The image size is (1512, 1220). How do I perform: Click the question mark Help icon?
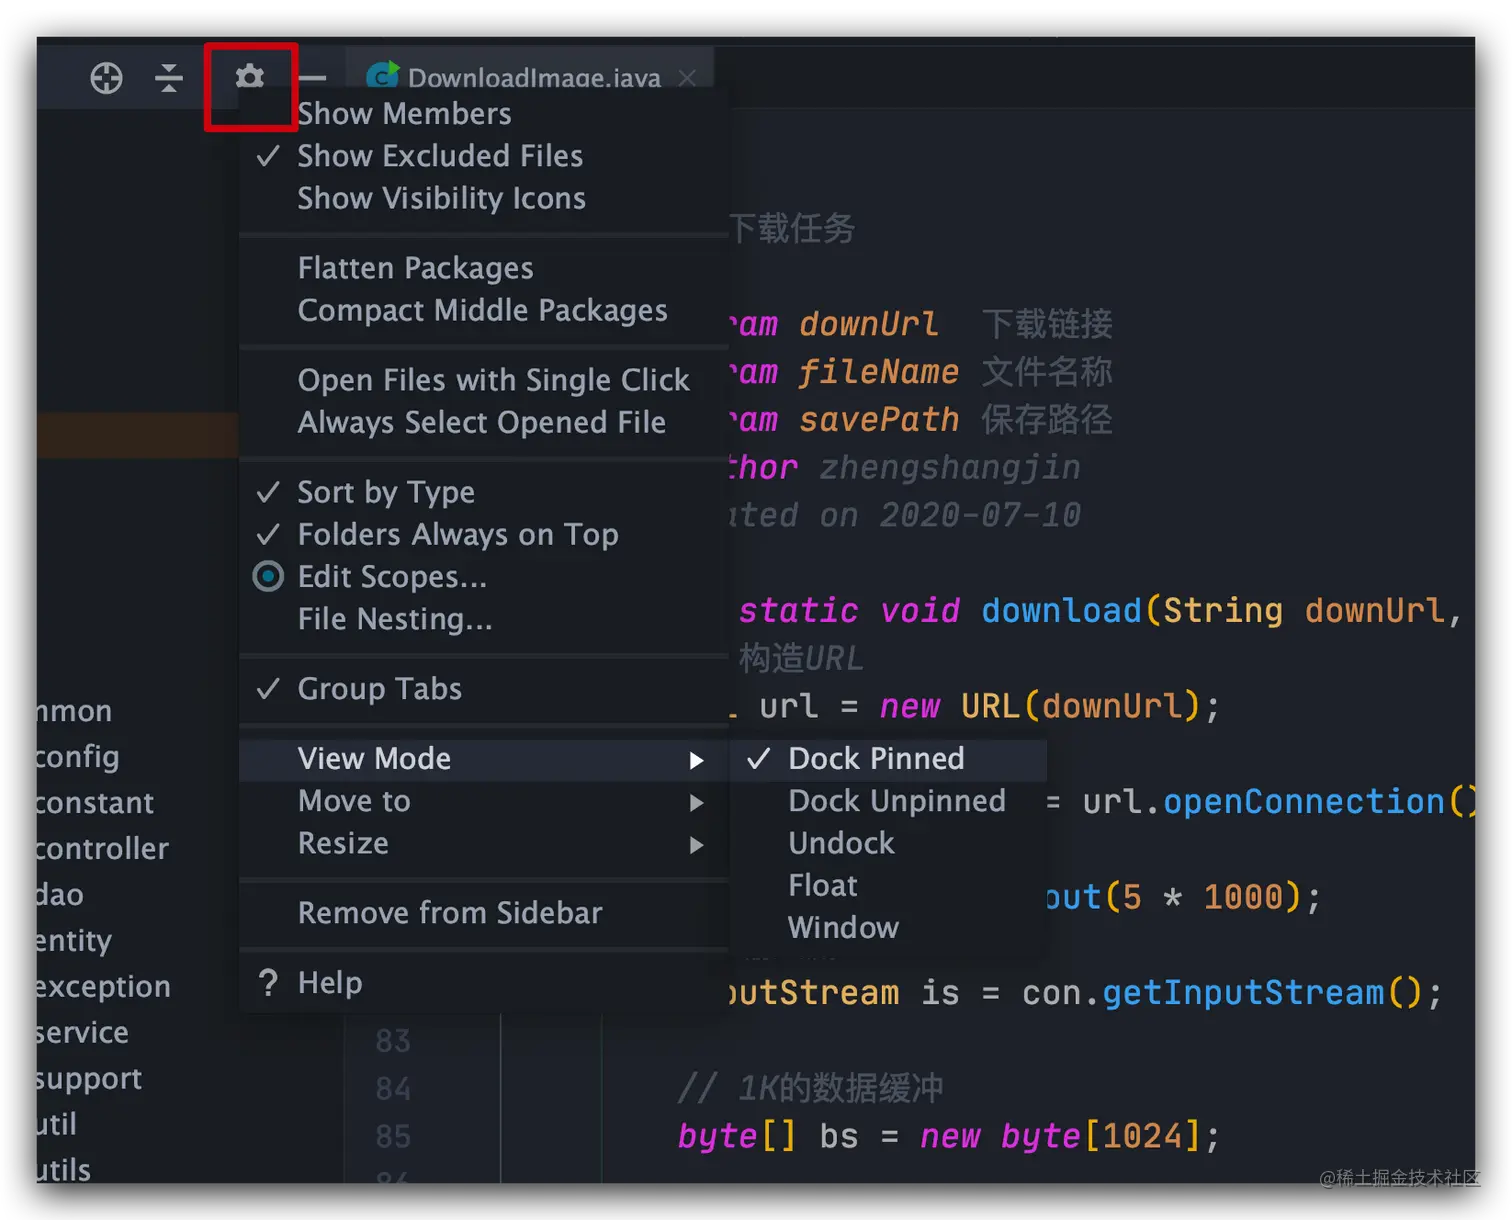[x=268, y=982]
